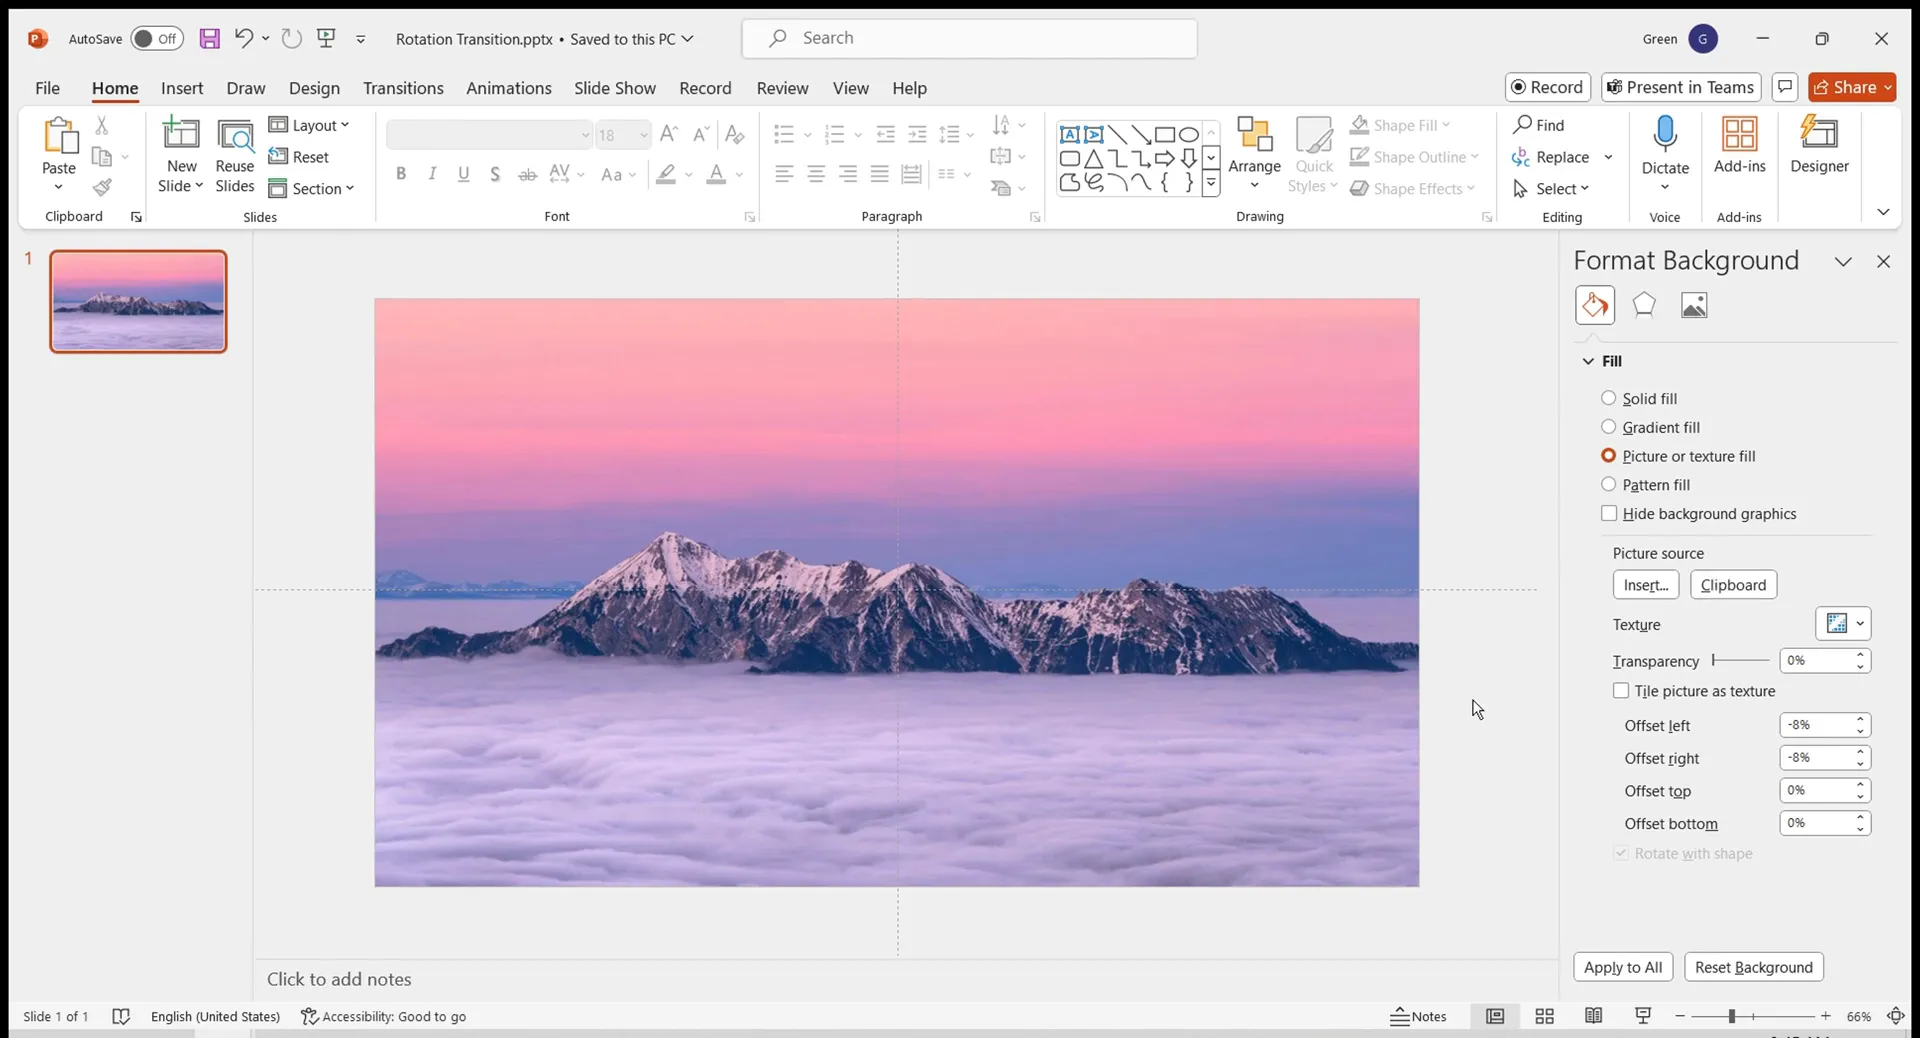Select Solid fill option
Screen dimensions: 1920x1038
tap(1608, 398)
